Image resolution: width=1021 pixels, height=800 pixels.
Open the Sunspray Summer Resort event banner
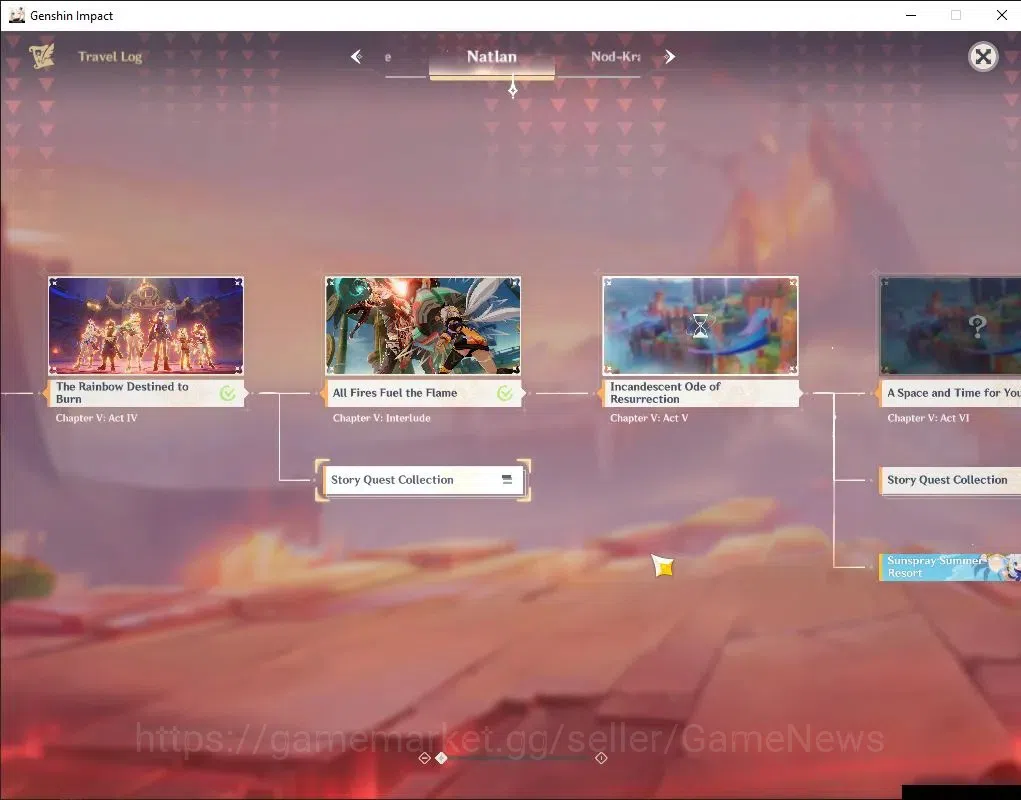click(950, 567)
